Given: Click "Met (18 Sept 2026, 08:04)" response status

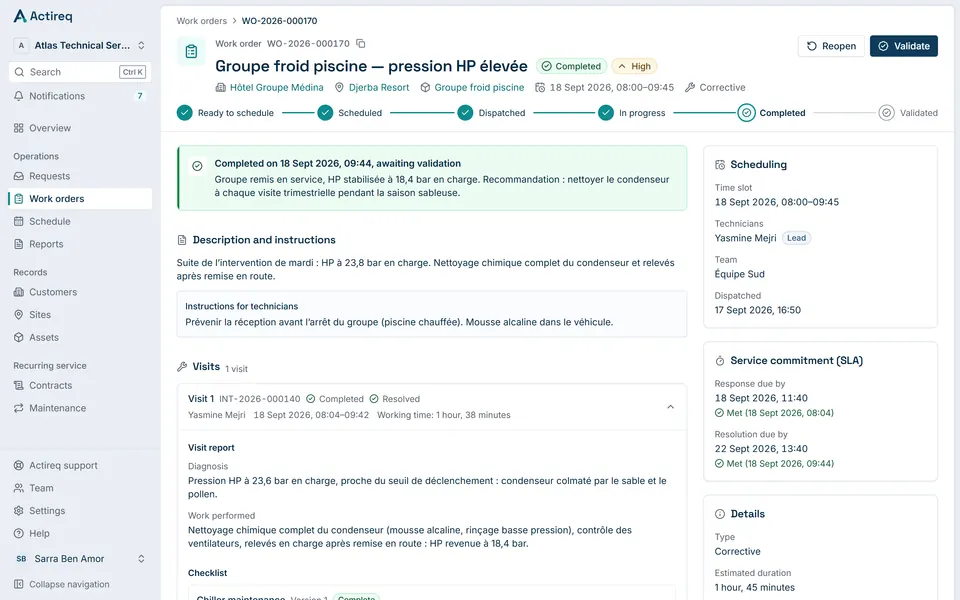Looking at the screenshot, I should tap(774, 413).
